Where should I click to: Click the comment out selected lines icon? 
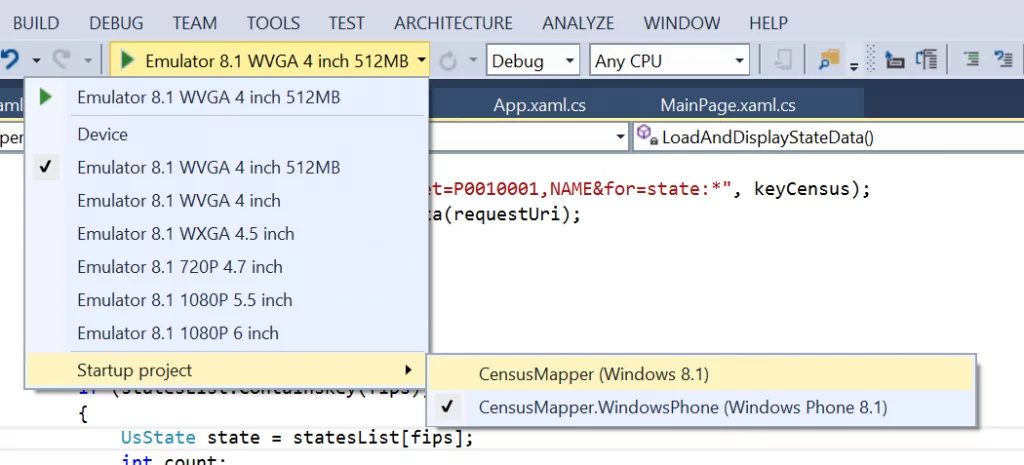point(971,60)
